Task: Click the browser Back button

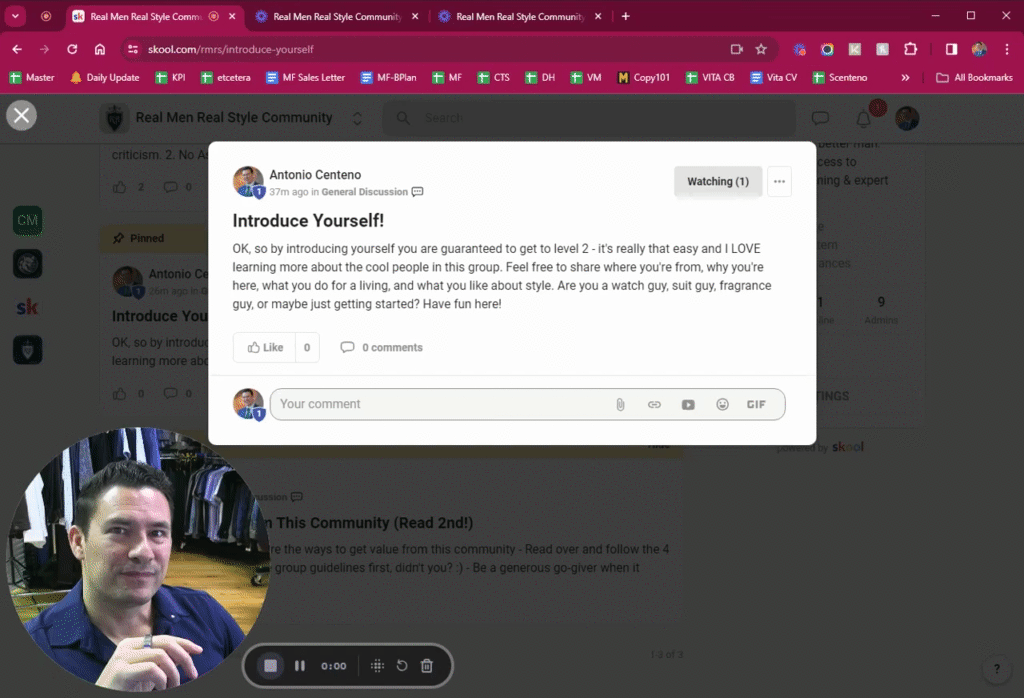Action: (17, 50)
